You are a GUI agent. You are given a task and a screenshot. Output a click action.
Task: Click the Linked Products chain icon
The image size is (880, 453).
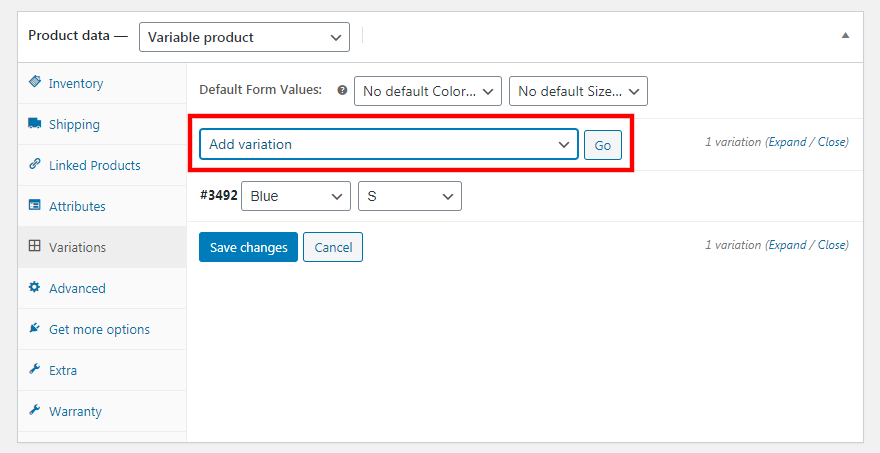click(35, 164)
